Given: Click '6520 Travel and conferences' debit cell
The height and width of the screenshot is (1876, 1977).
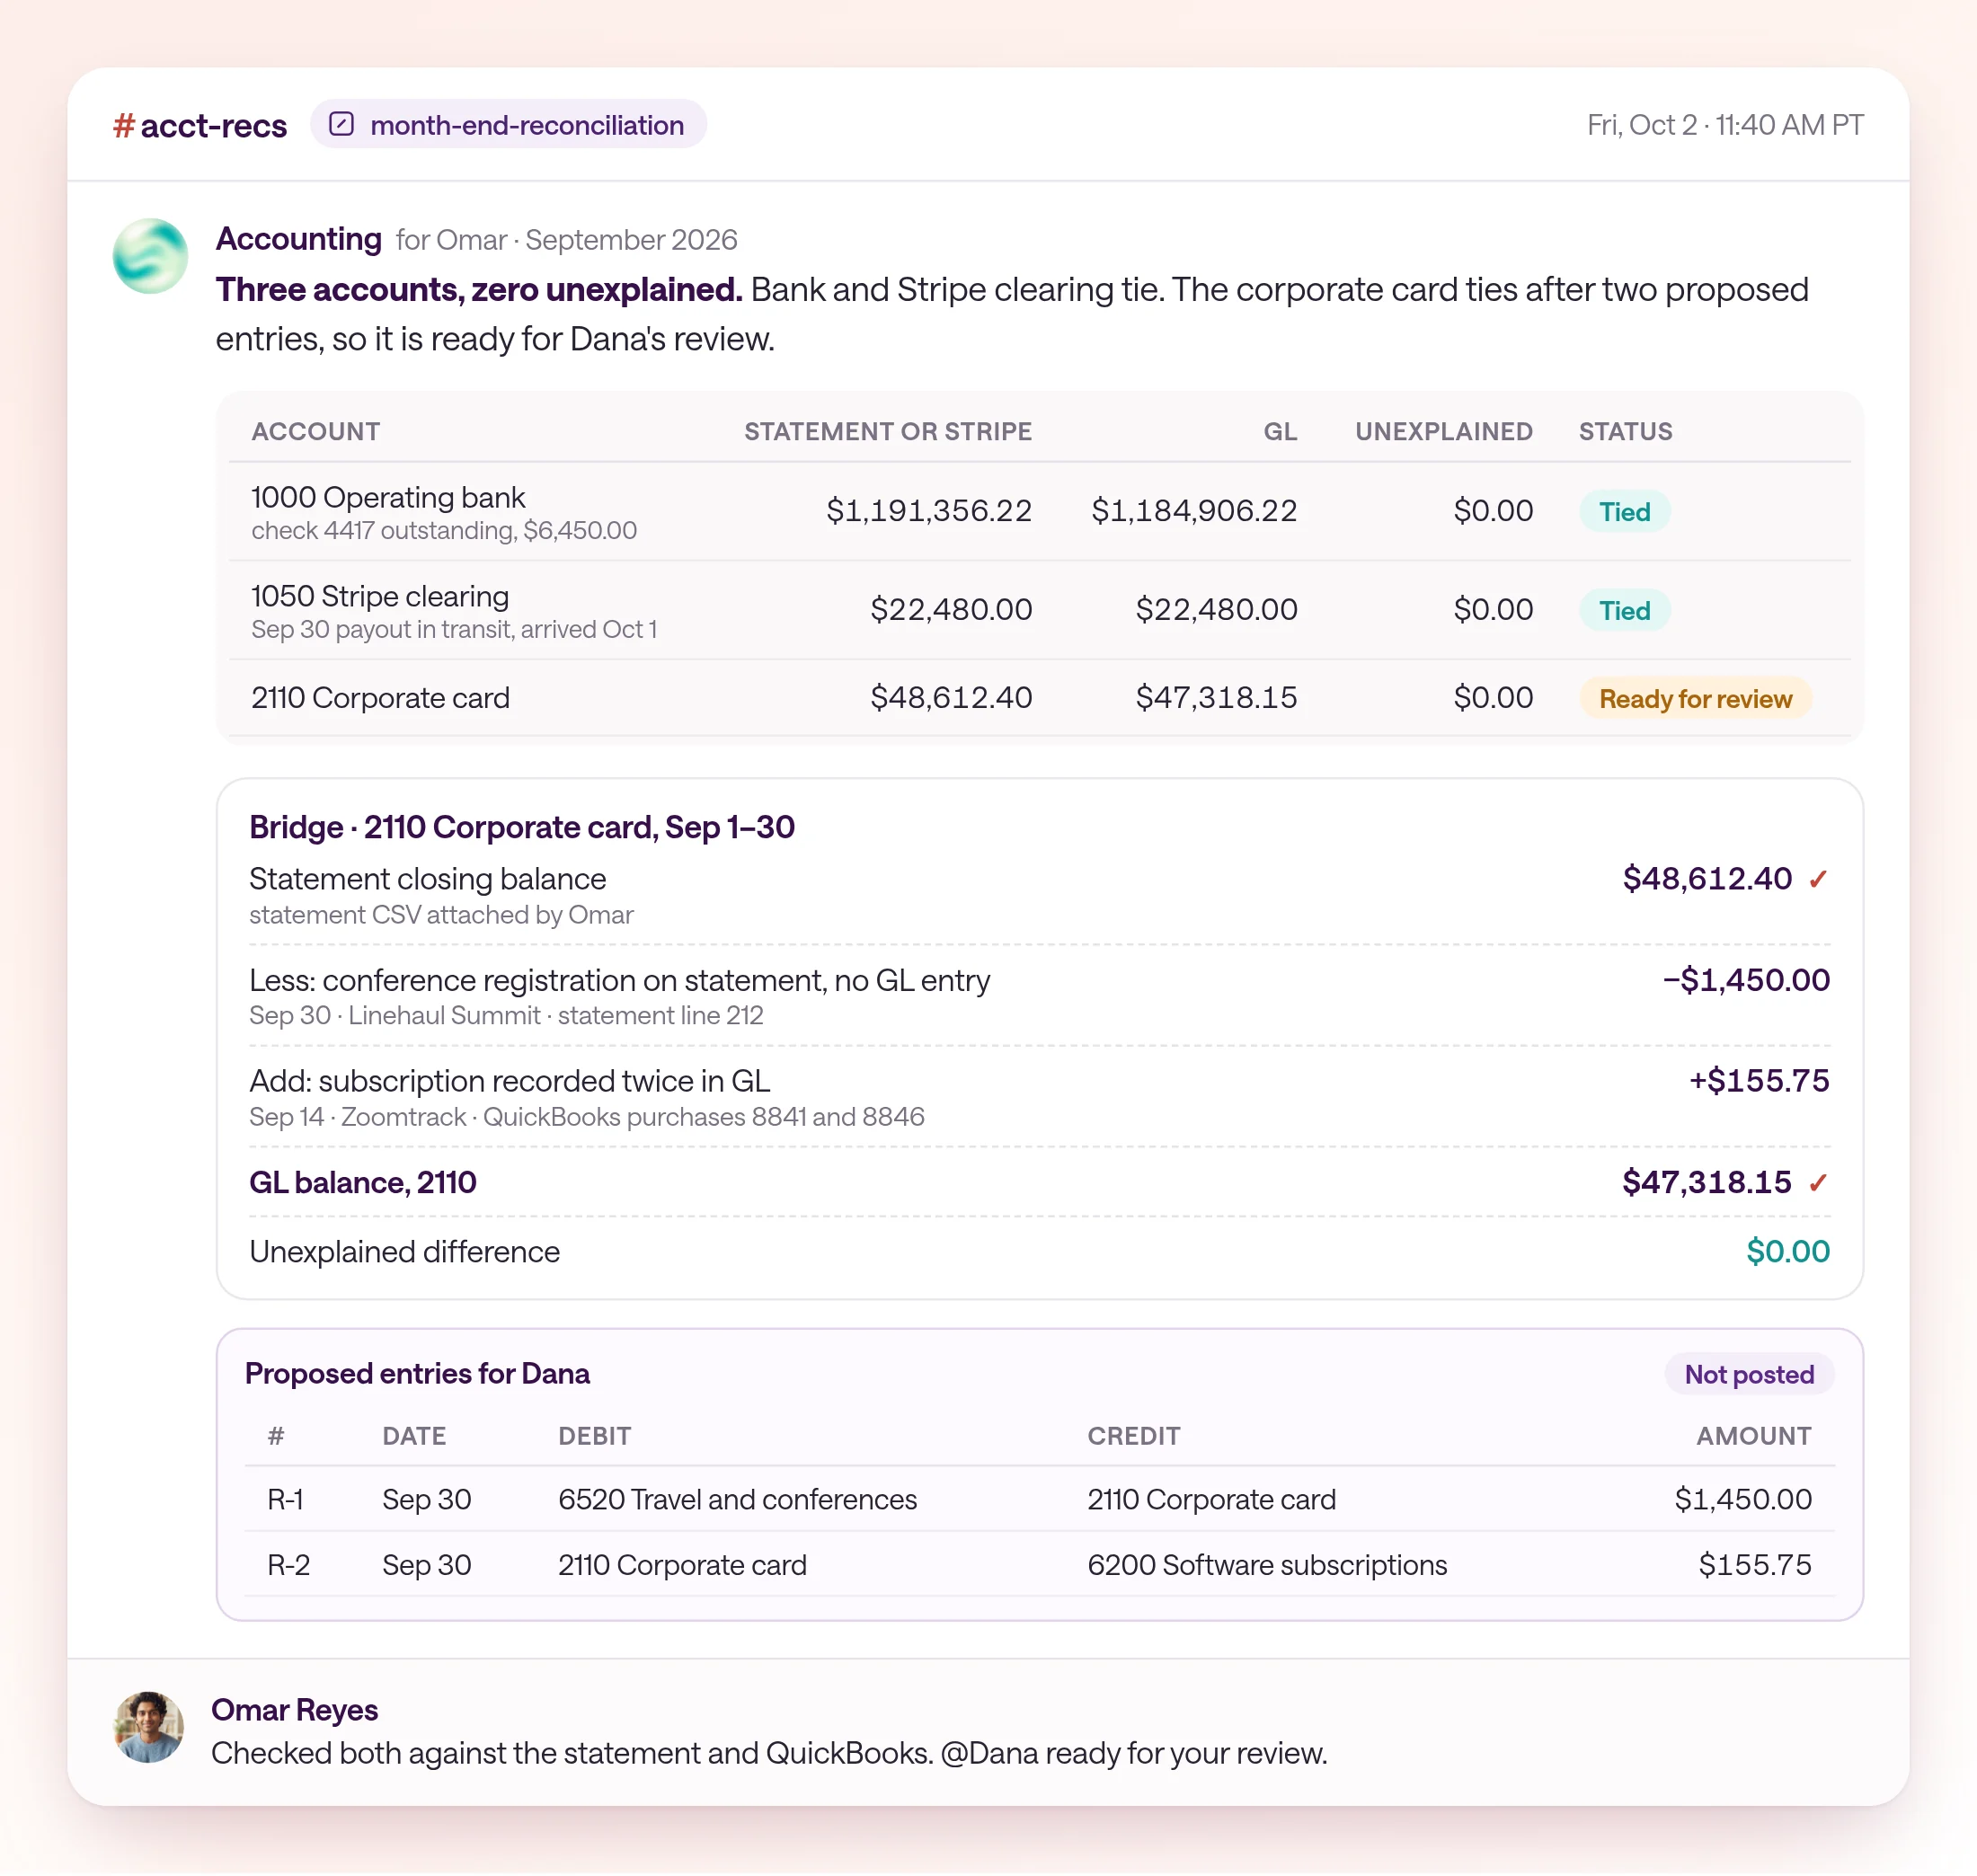Looking at the screenshot, I should [737, 1501].
